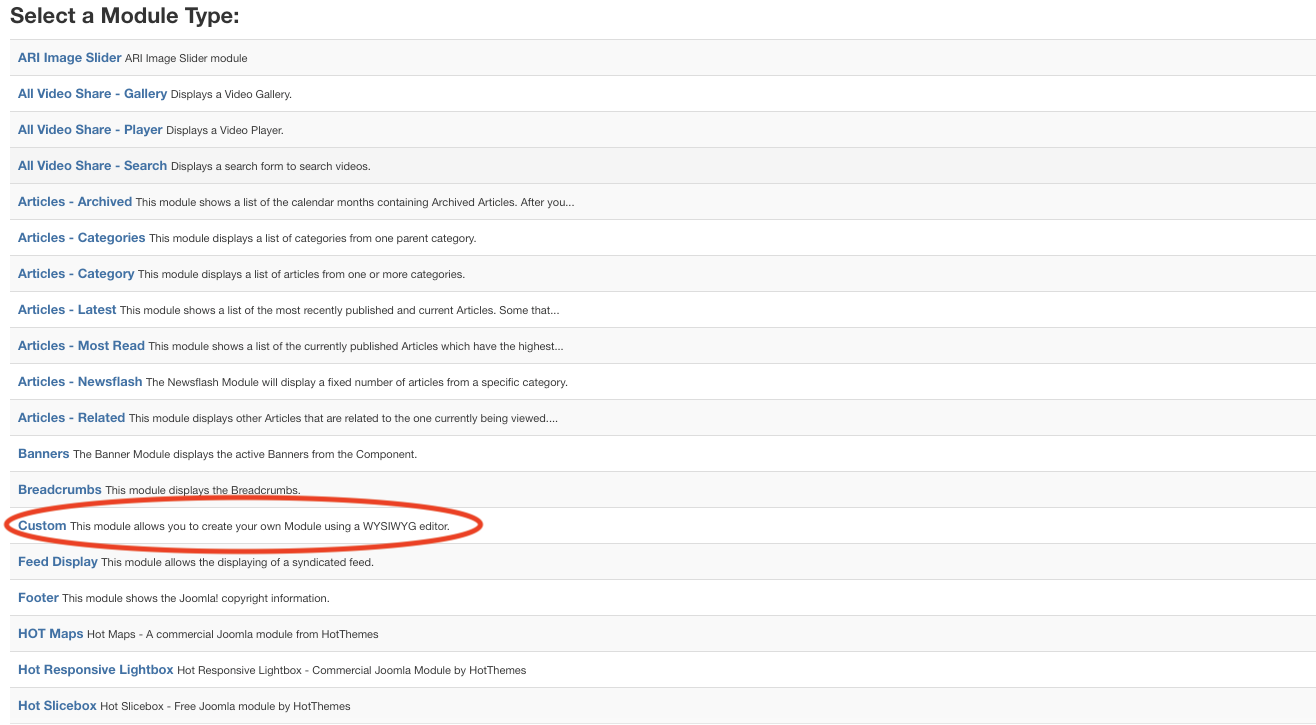
Task: Click description about Articles related to current one
Action: (343, 419)
